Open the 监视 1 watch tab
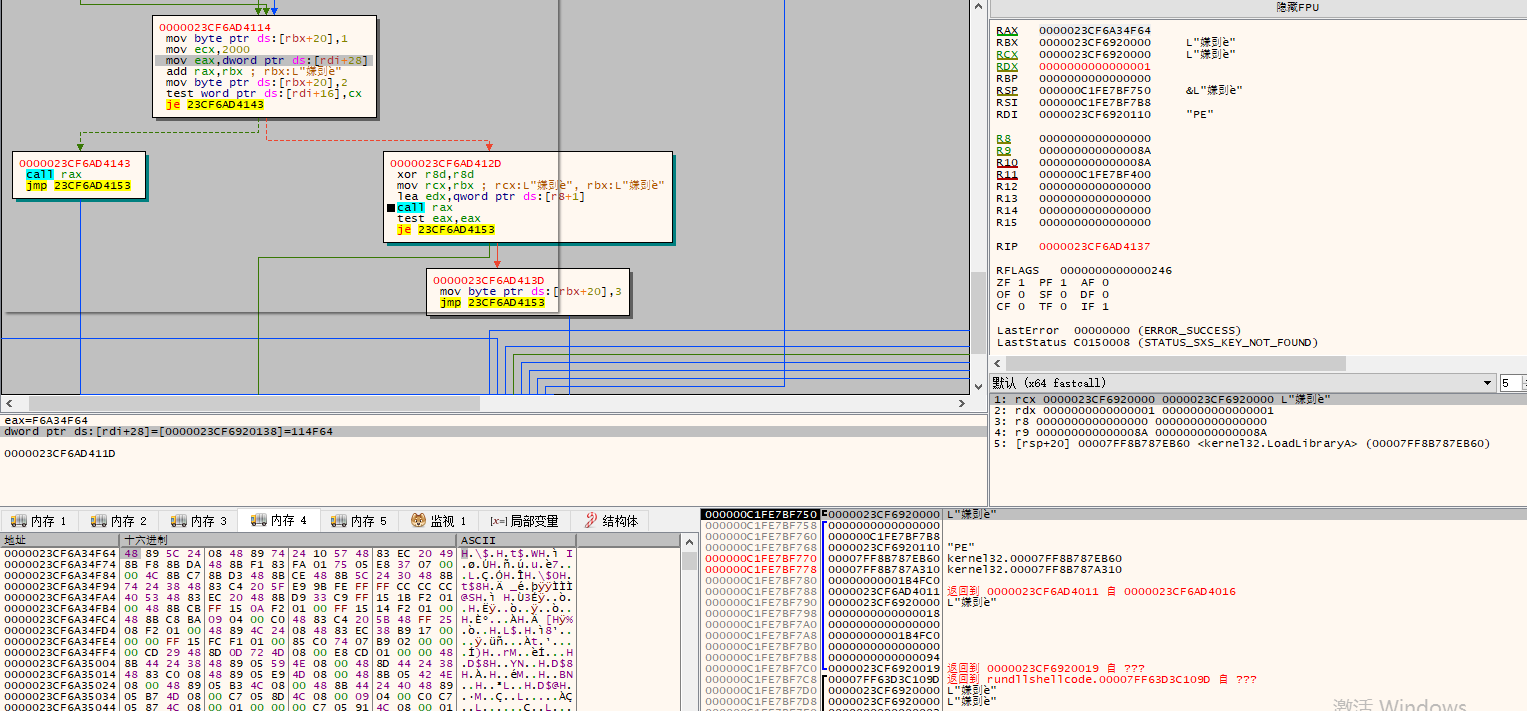Screen dimensions: 1527x711 point(440,521)
